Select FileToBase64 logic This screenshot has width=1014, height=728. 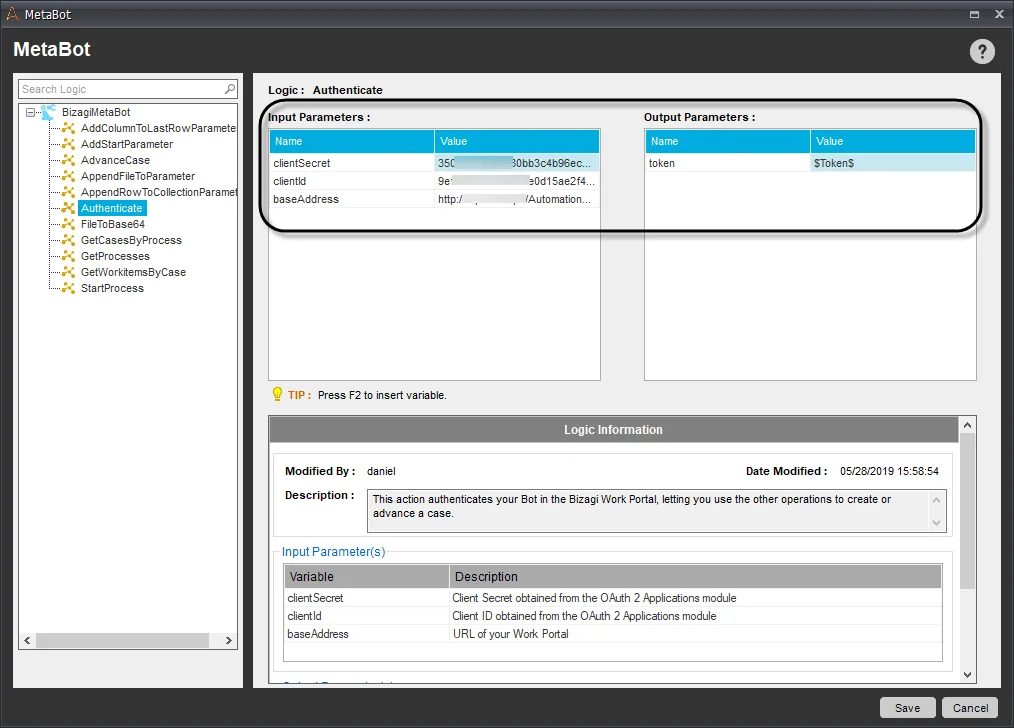113,224
